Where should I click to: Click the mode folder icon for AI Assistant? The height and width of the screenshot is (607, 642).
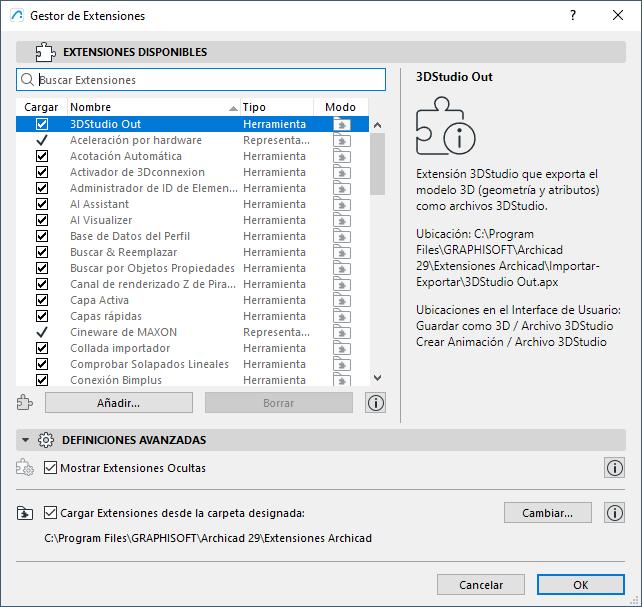coord(342,204)
